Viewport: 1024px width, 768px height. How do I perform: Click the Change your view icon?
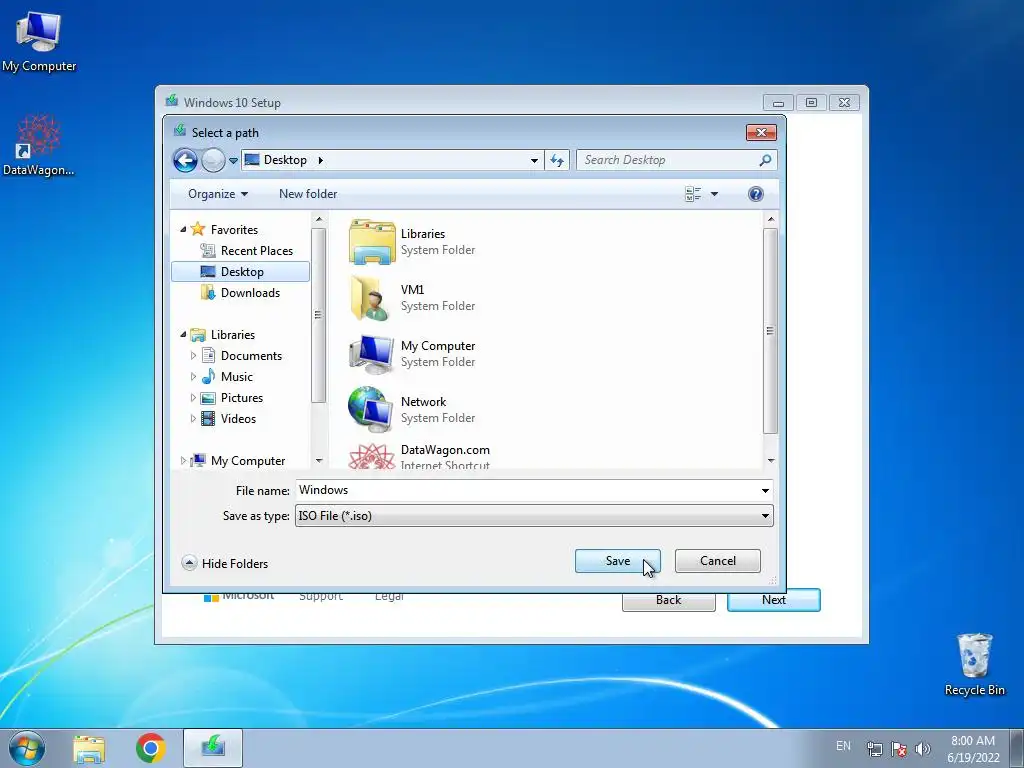[693, 194]
